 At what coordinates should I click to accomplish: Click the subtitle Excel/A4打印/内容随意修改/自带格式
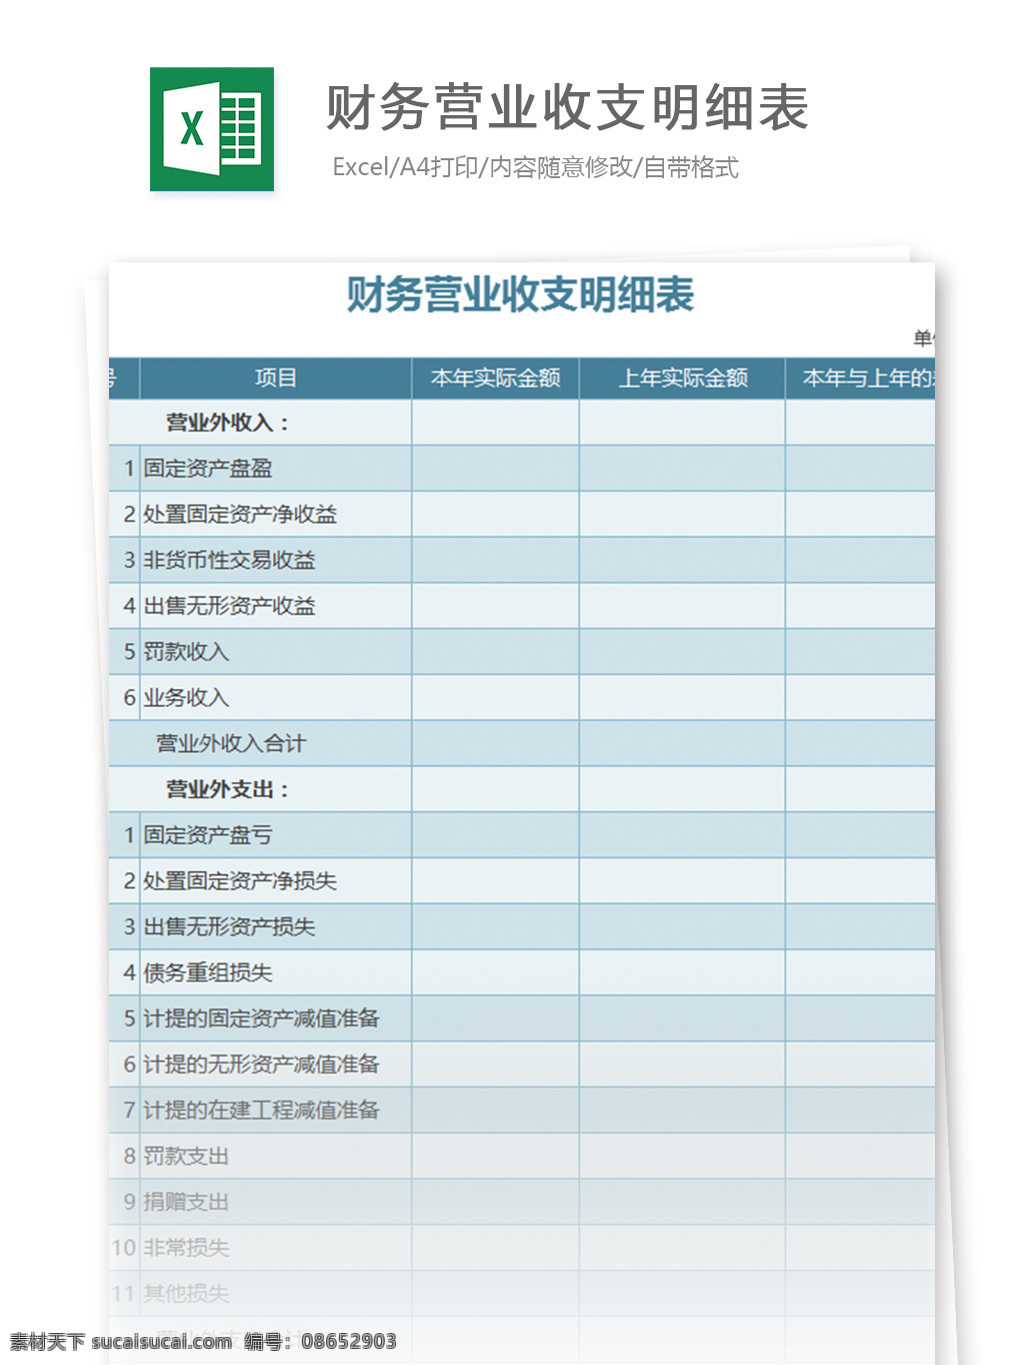(x=535, y=167)
